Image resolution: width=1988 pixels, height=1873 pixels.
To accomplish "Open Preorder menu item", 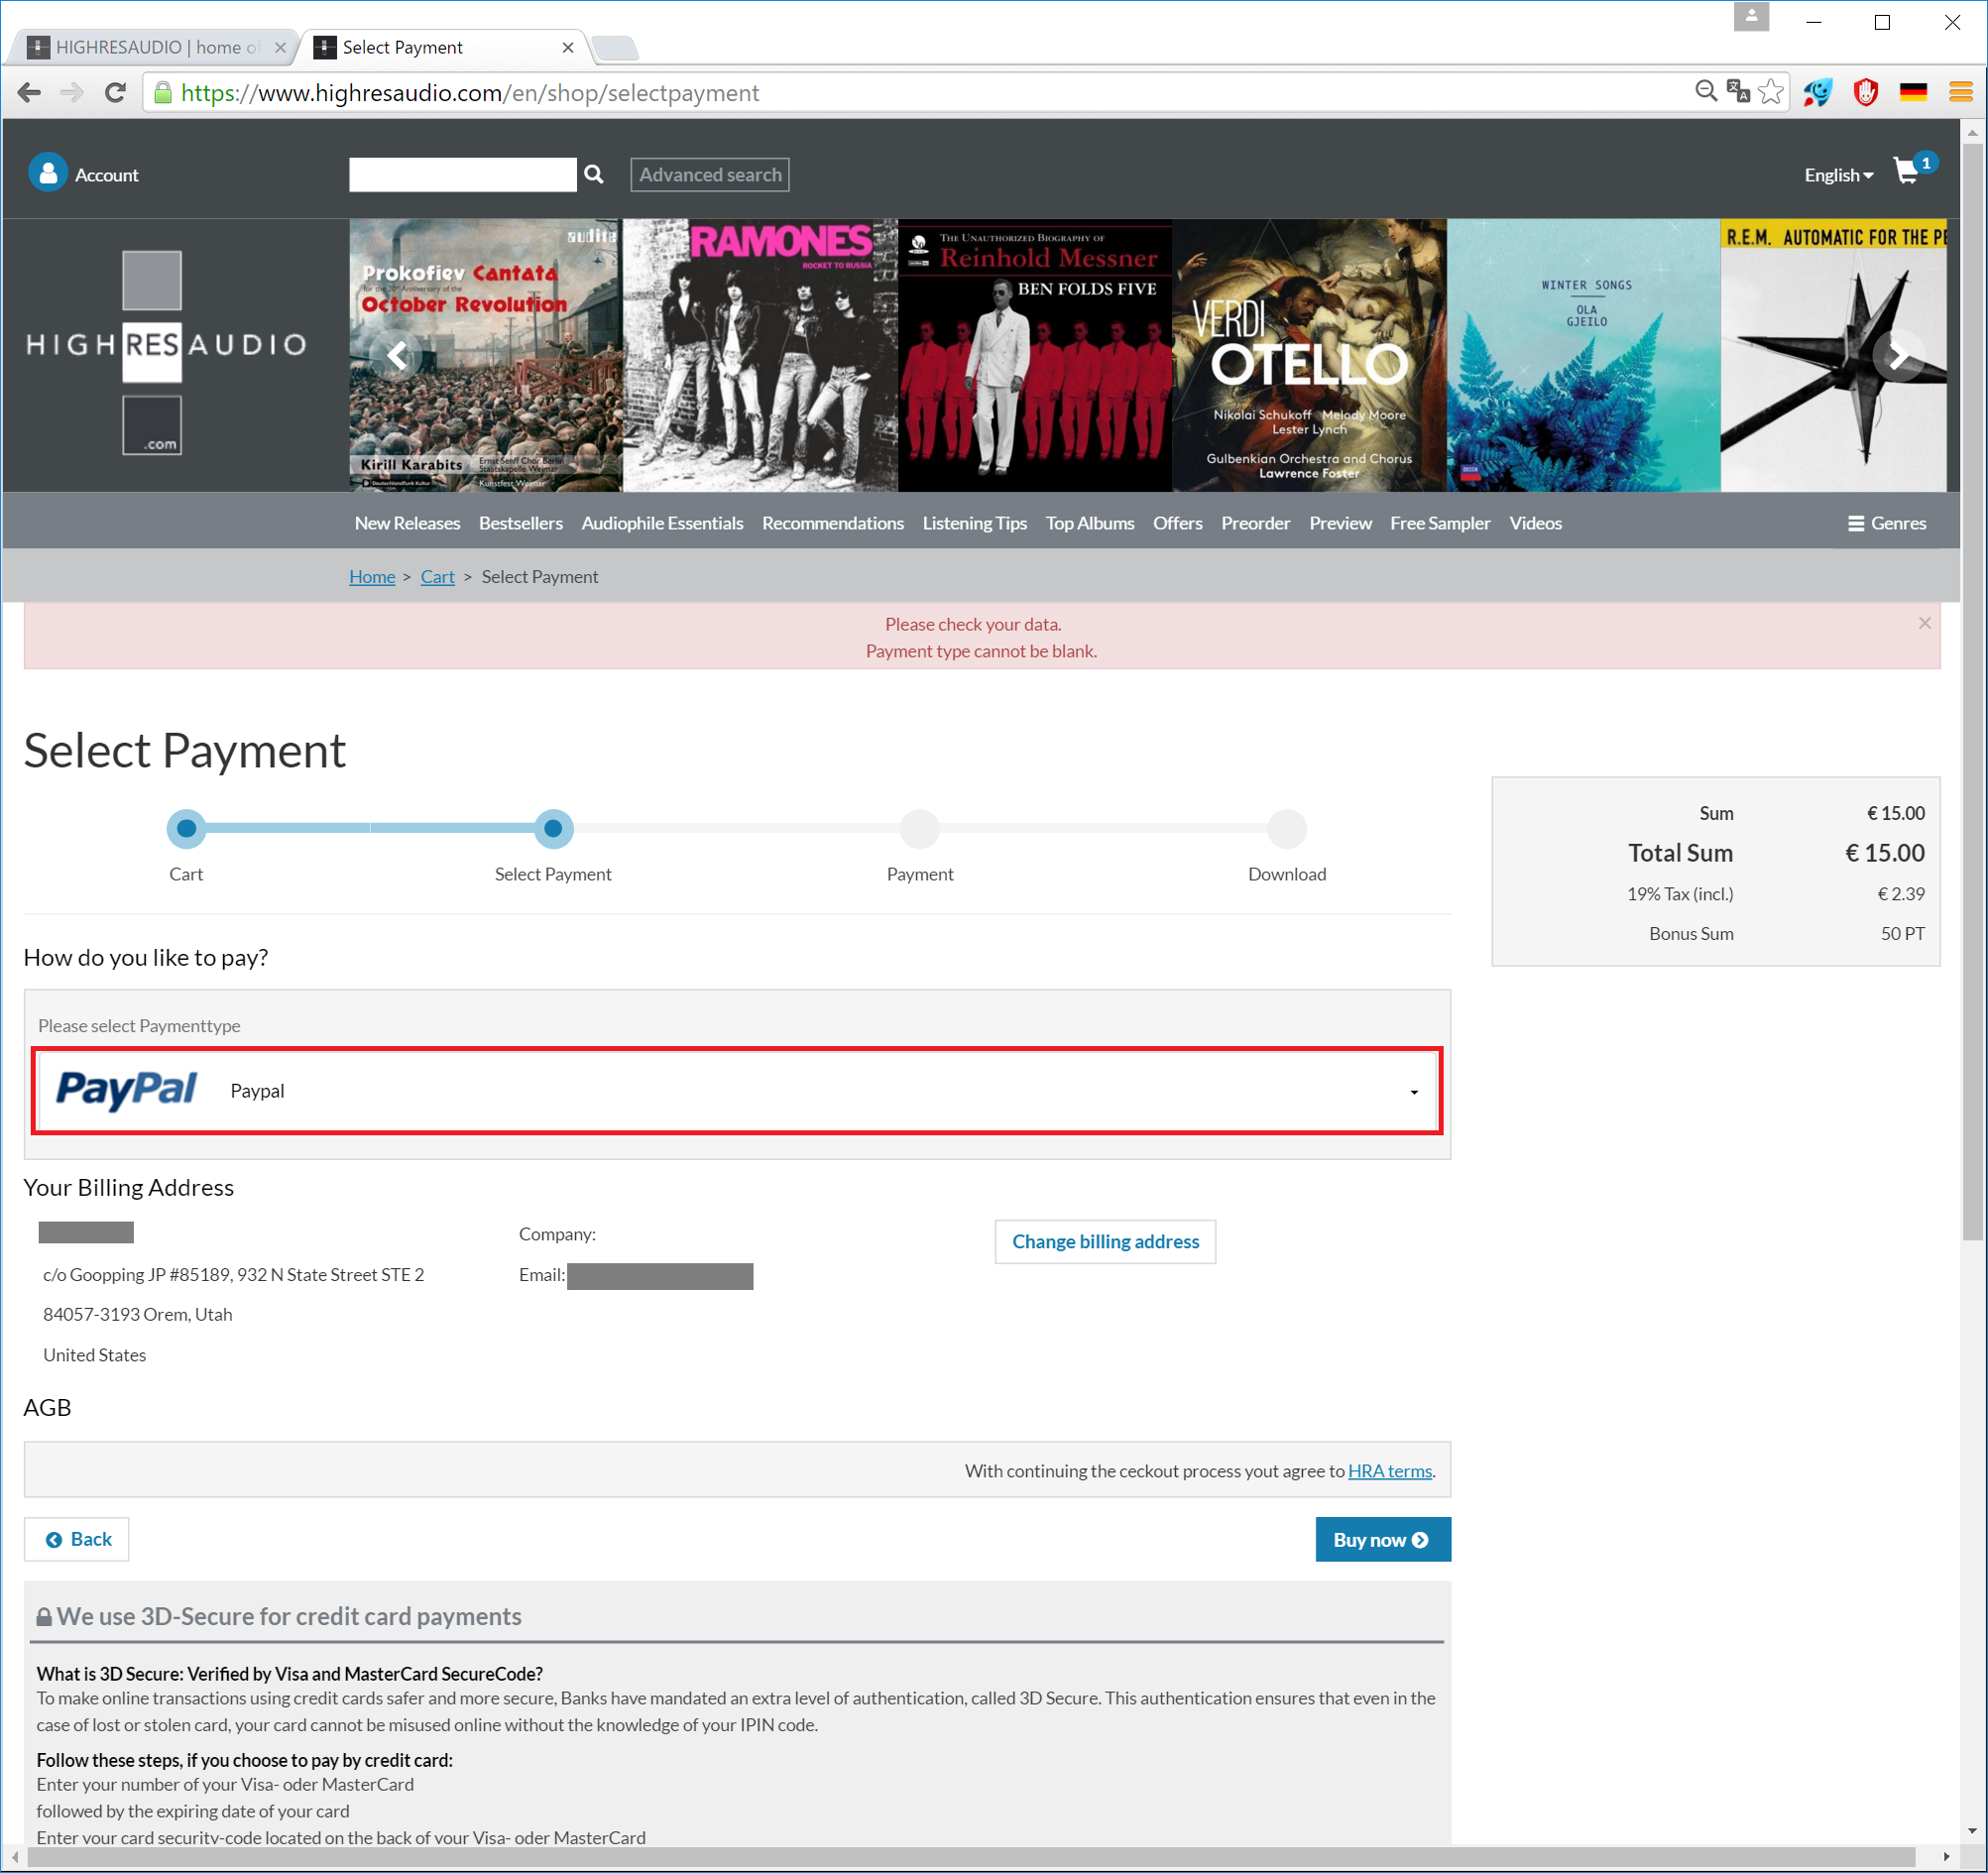I will coord(1256,523).
